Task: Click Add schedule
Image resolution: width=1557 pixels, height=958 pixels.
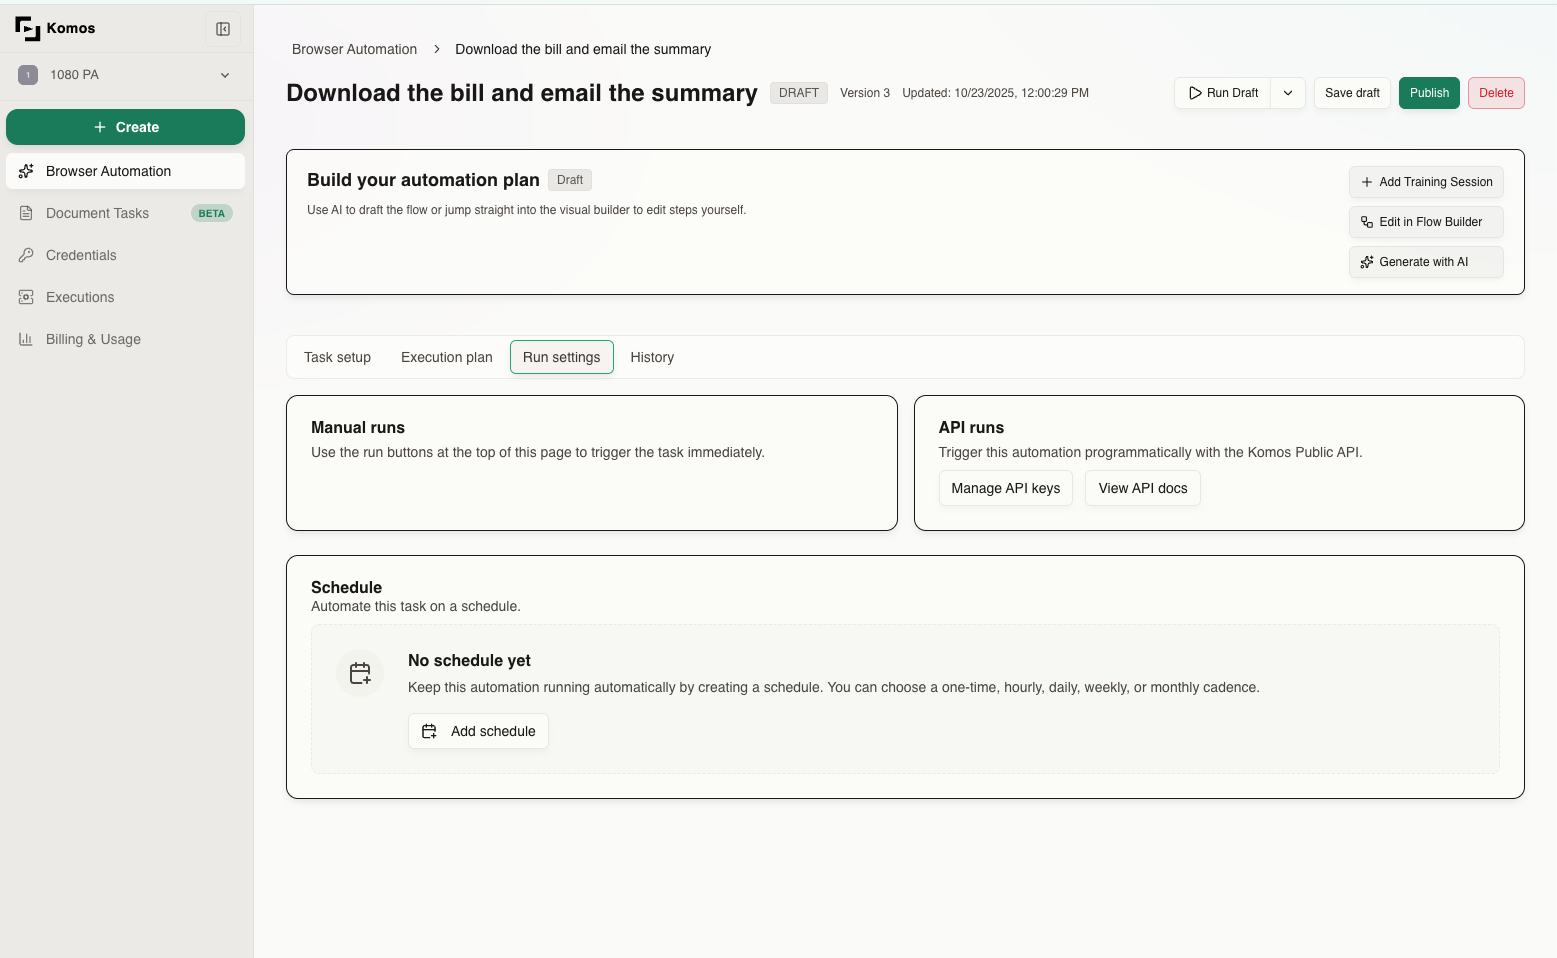Action: (478, 731)
